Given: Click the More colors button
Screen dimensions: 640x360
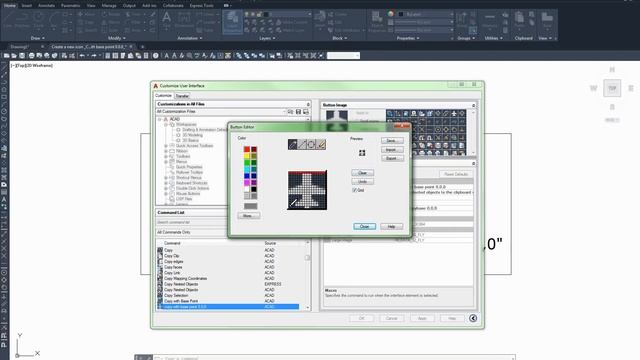Looking at the screenshot, I should coord(249,216).
